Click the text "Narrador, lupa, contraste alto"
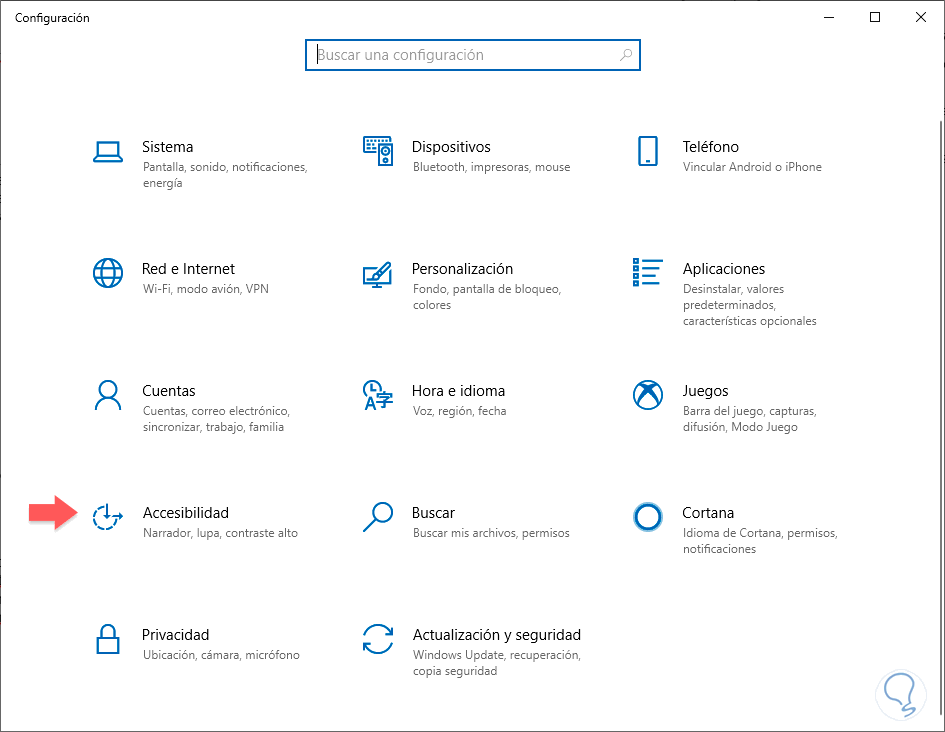This screenshot has height=732, width=945. click(x=220, y=533)
